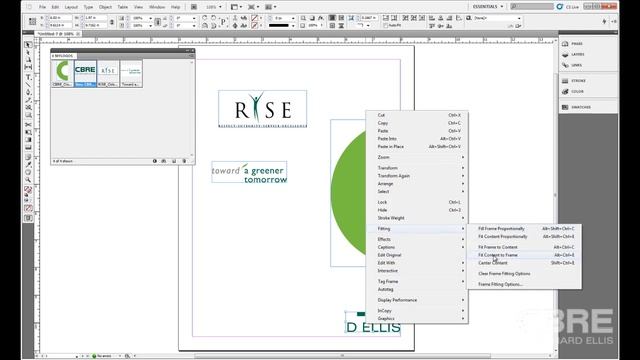Image resolution: width=640 pixels, height=360 pixels.
Task: Select the Hand tool
Action: tap(28, 172)
